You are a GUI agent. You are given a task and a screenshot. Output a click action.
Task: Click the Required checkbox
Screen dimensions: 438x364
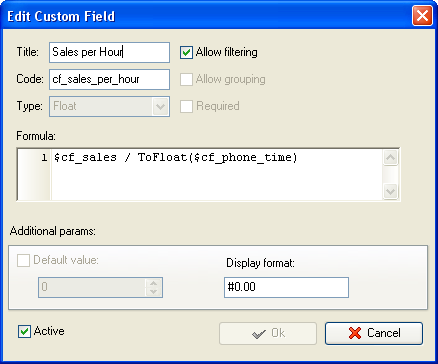coord(186,106)
